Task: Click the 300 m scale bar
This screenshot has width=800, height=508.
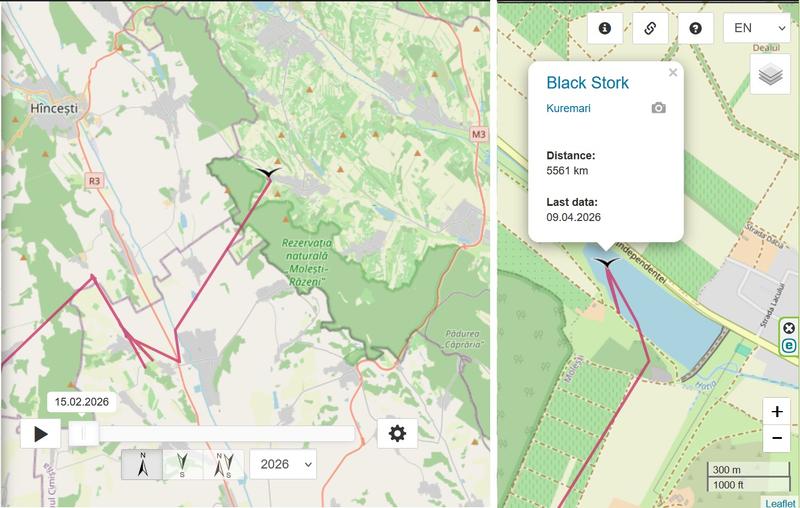Action: click(x=748, y=470)
